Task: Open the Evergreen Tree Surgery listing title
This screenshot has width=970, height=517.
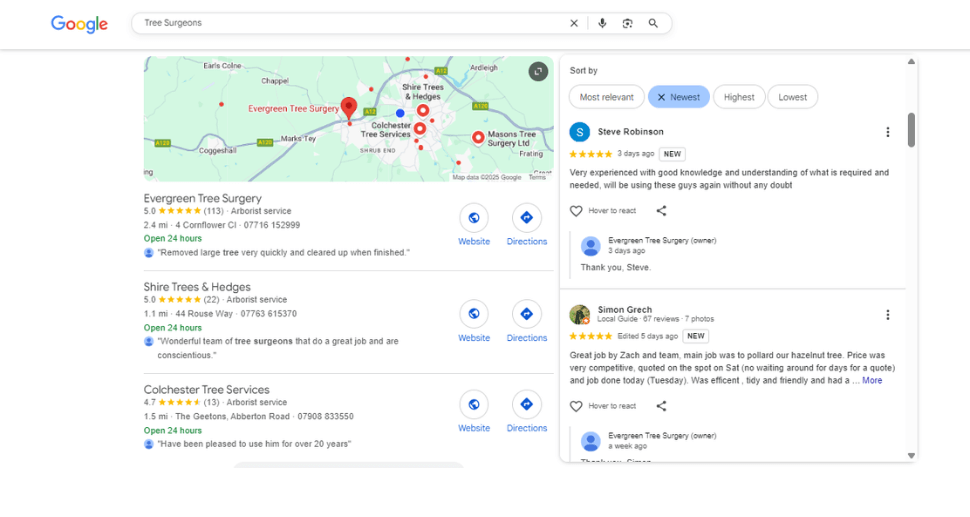Action: click(202, 199)
